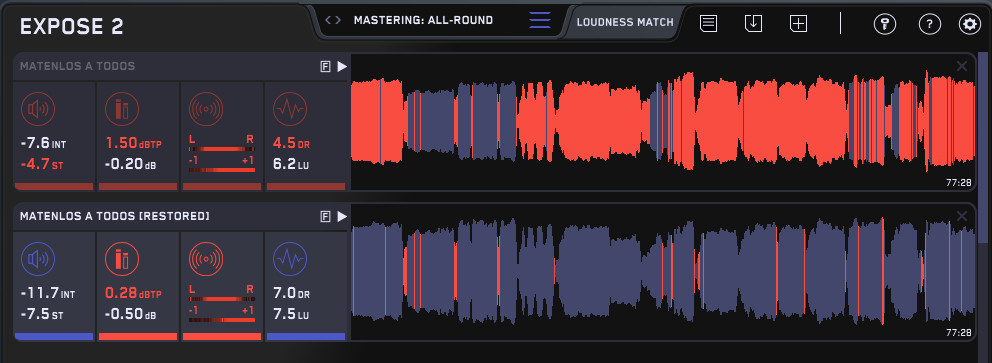
Task: Select the MASTERING: ALL-ROUND preset name
Action: coord(423,20)
